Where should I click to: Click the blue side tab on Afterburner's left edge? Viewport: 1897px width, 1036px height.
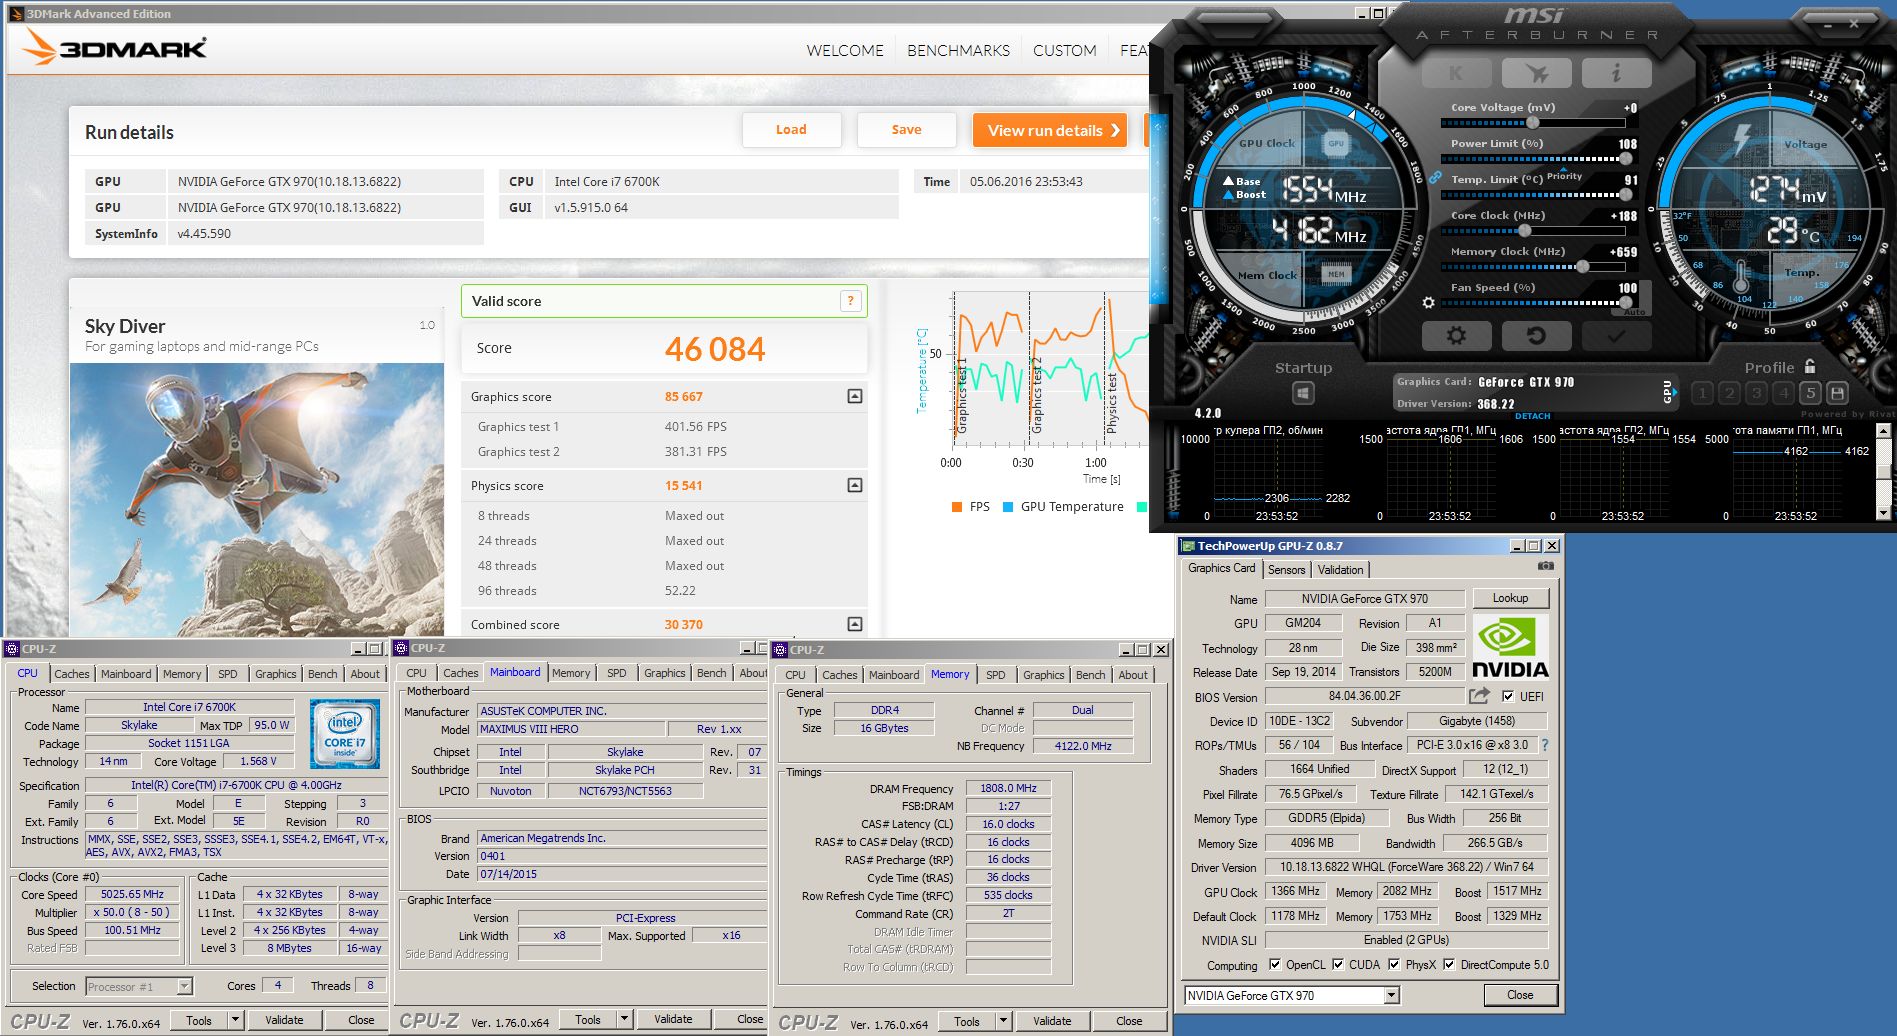[x=1159, y=208]
